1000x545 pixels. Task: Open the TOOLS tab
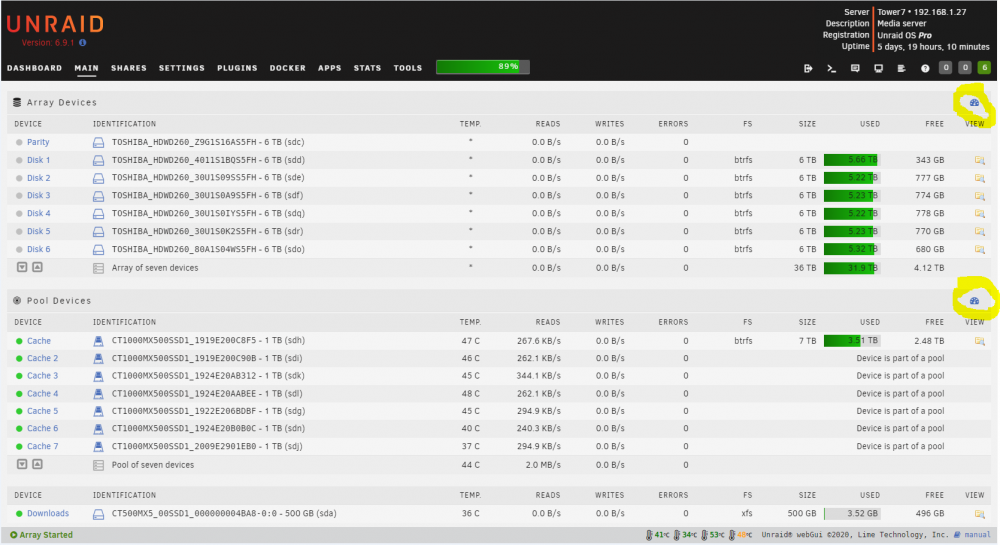(408, 68)
